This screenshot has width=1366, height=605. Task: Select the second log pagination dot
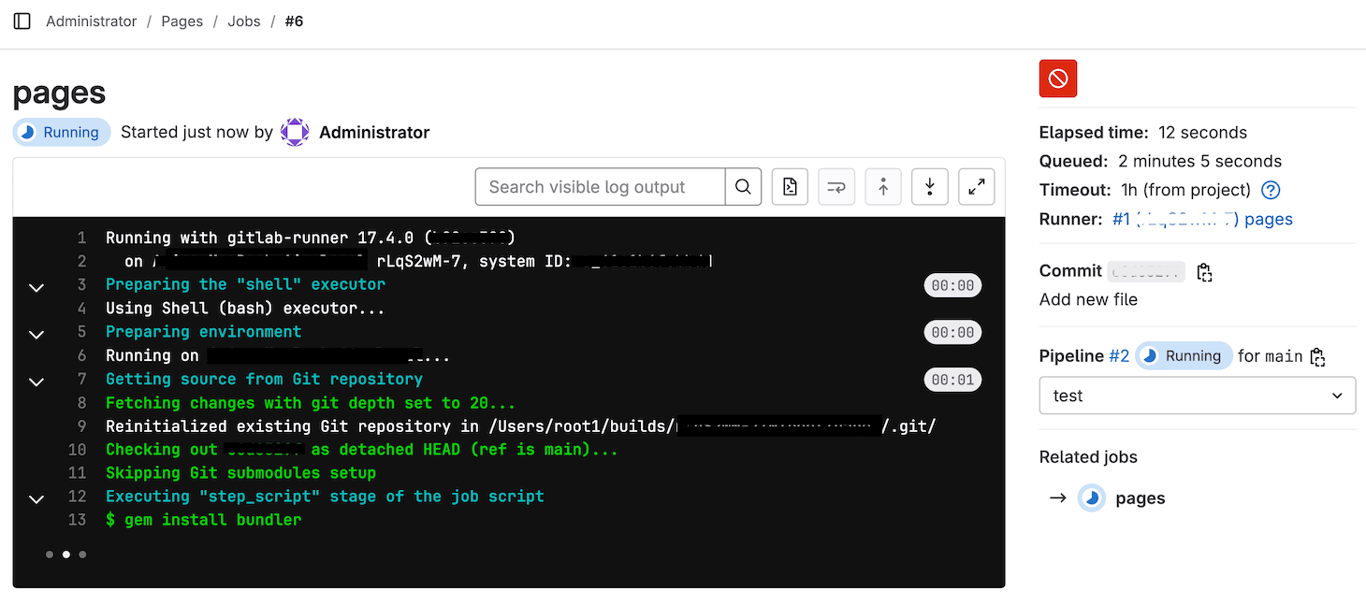[x=65, y=554]
